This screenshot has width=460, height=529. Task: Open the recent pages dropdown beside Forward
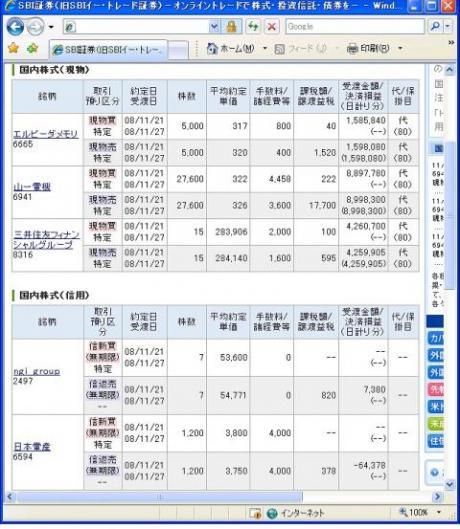click(51, 27)
